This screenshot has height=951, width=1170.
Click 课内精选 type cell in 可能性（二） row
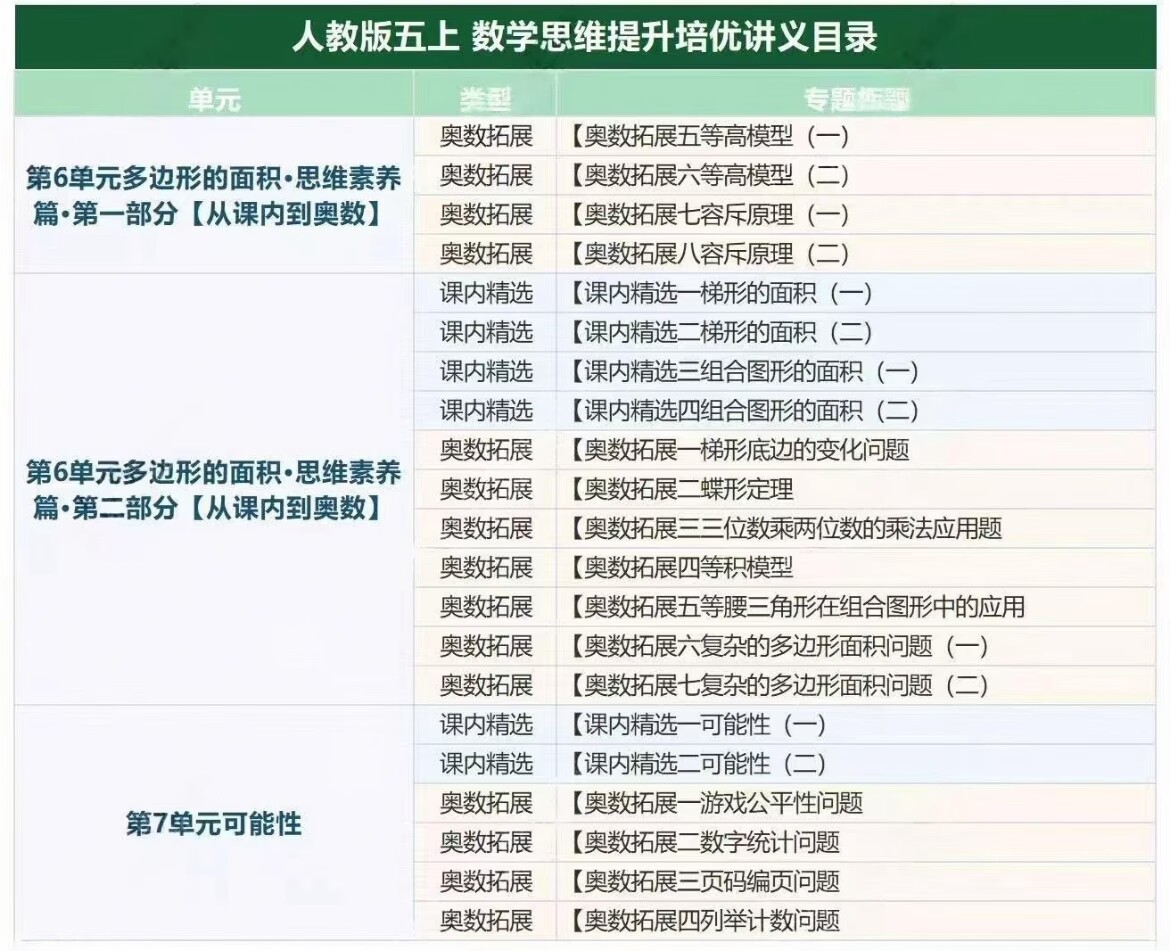[487, 764]
